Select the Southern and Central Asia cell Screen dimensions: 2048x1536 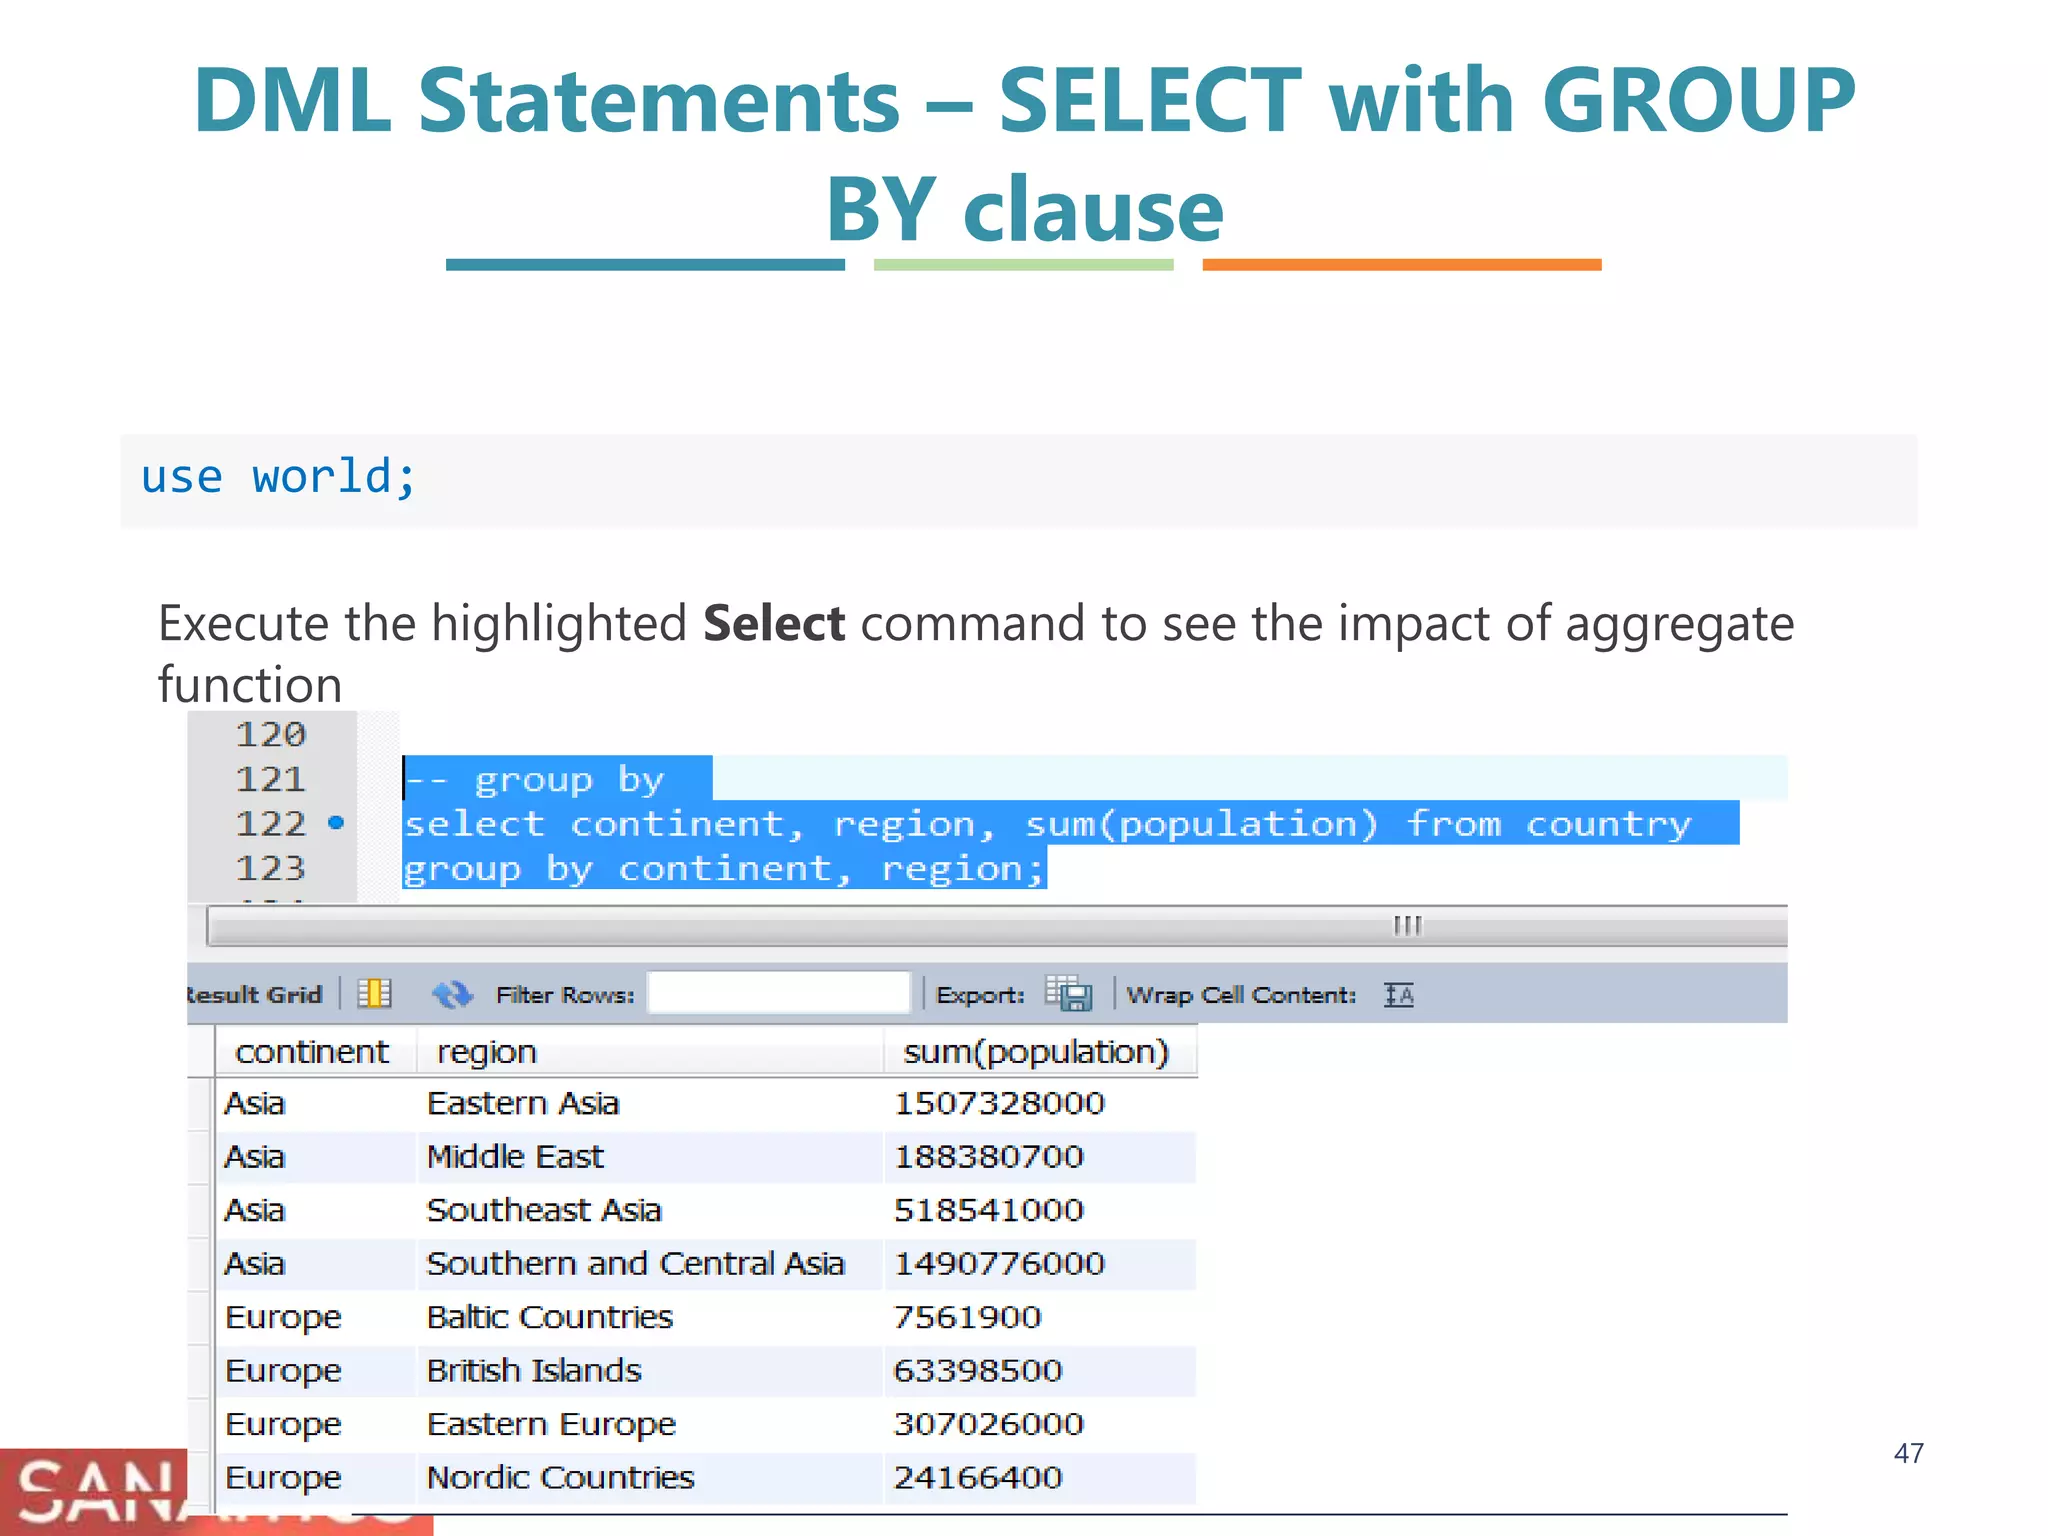pyautogui.click(x=649, y=1264)
